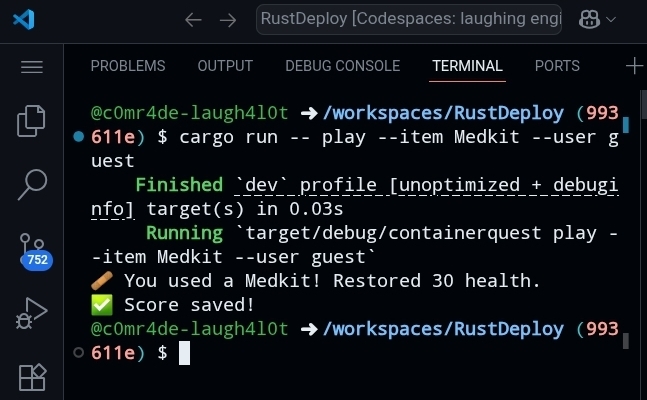The height and width of the screenshot is (400, 647).
Task: Open the Search view
Action: [32, 184]
